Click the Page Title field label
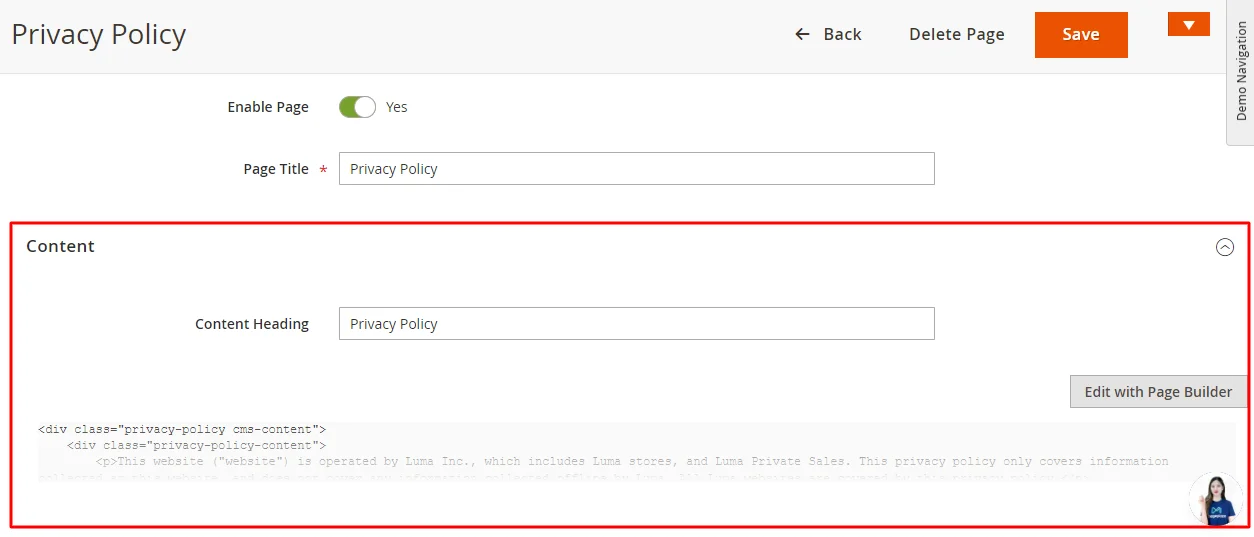This screenshot has height=537, width=1254. 276,169
